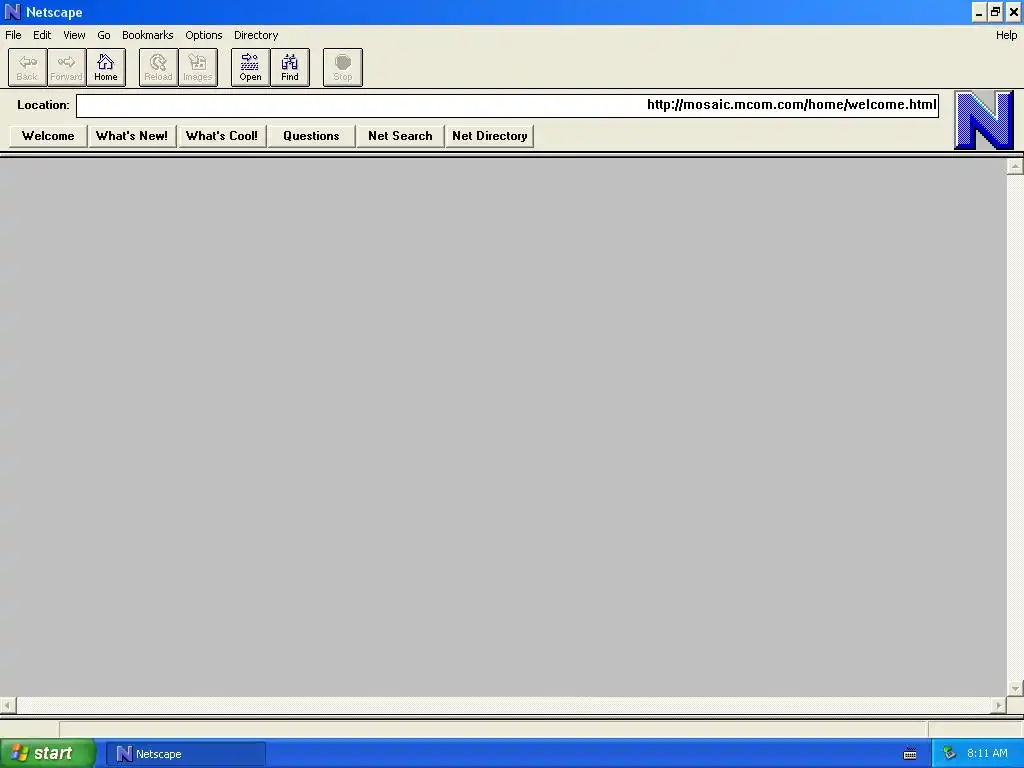Go to the Home page icon
Viewport: 1024px width, 768px height.
(x=106, y=67)
